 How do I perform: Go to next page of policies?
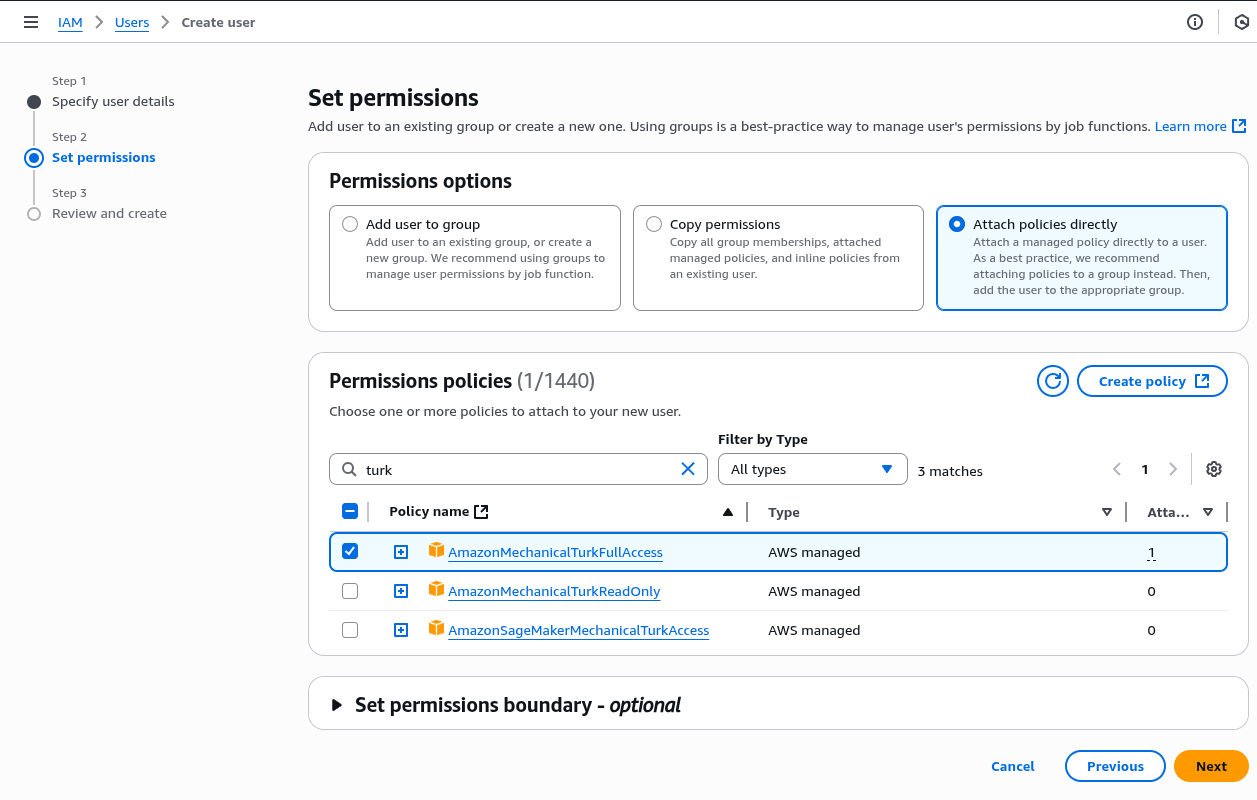point(1173,469)
